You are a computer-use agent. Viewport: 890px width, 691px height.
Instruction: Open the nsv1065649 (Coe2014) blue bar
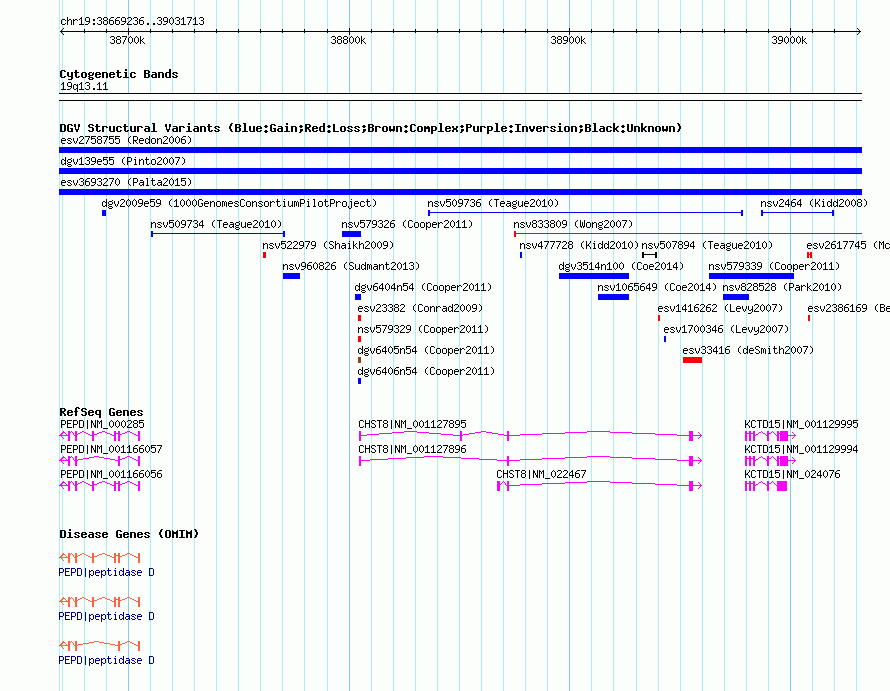(x=613, y=297)
